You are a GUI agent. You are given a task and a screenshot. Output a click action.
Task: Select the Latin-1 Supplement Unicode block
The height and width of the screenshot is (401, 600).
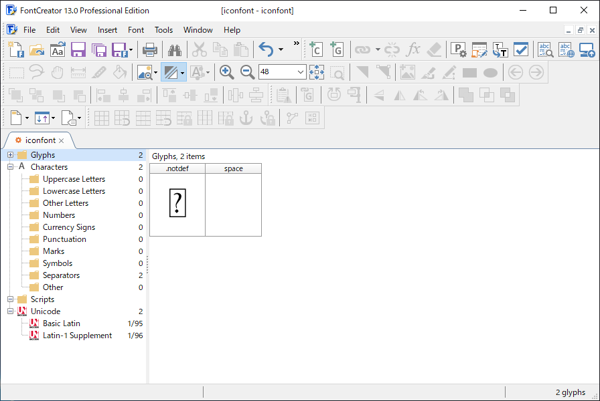pyautogui.click(x=77, y=335)
